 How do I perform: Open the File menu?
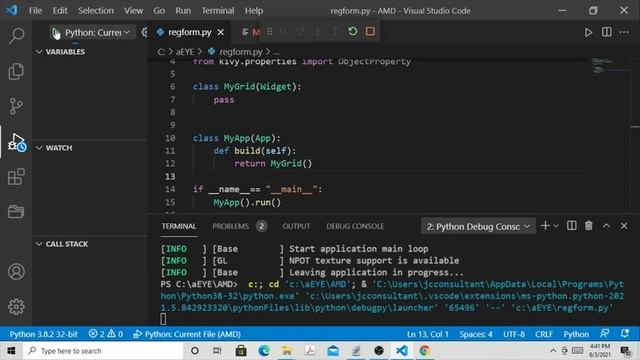pyautogui.click(x=36, y=11)
